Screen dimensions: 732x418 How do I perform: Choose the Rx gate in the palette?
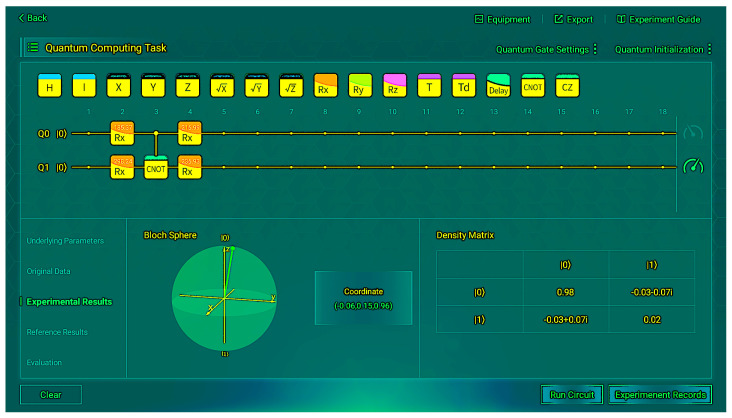325,85
